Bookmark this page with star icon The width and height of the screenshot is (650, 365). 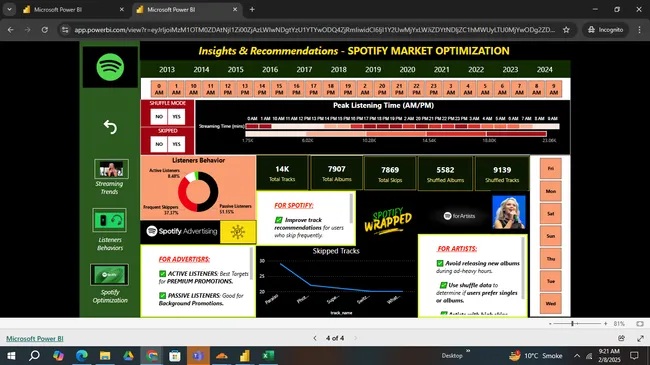566,29
